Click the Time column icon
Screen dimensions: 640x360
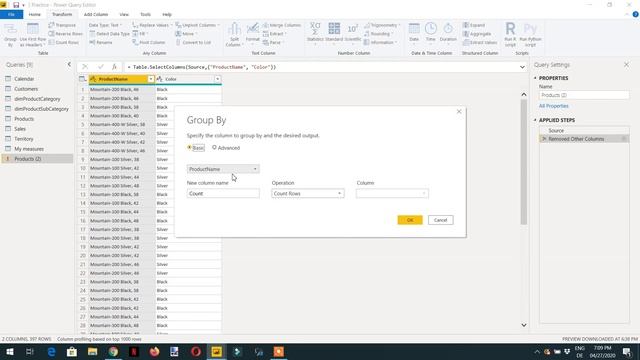(431, 33)
